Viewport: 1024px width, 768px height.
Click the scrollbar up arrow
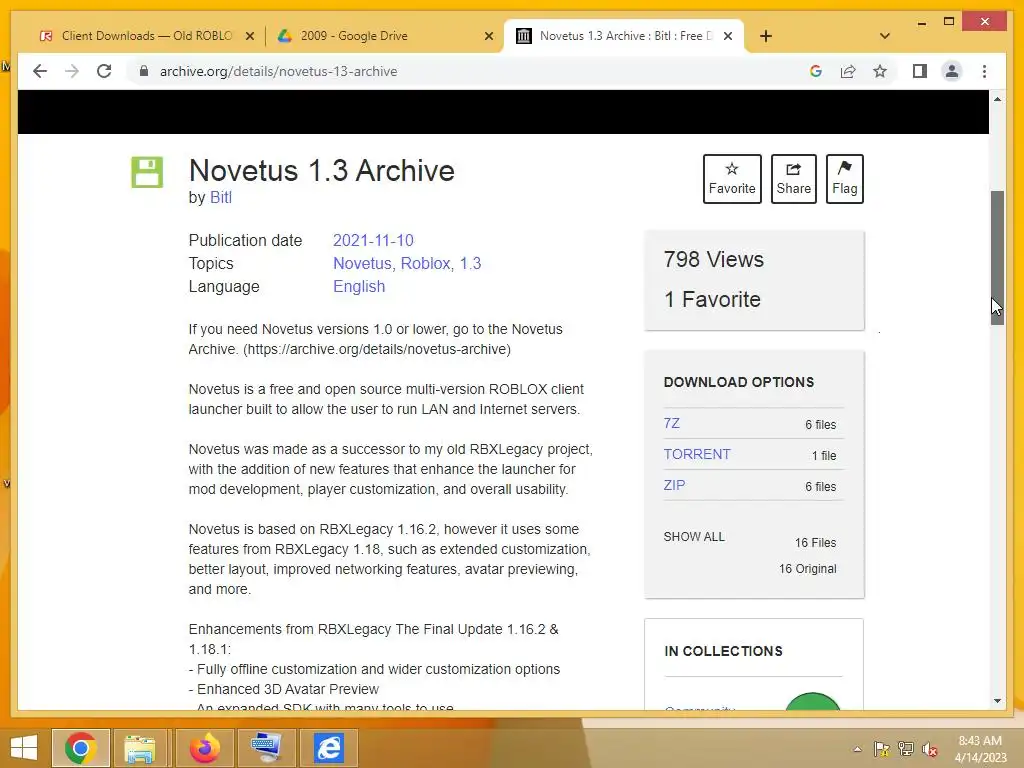tap(997, 99)
